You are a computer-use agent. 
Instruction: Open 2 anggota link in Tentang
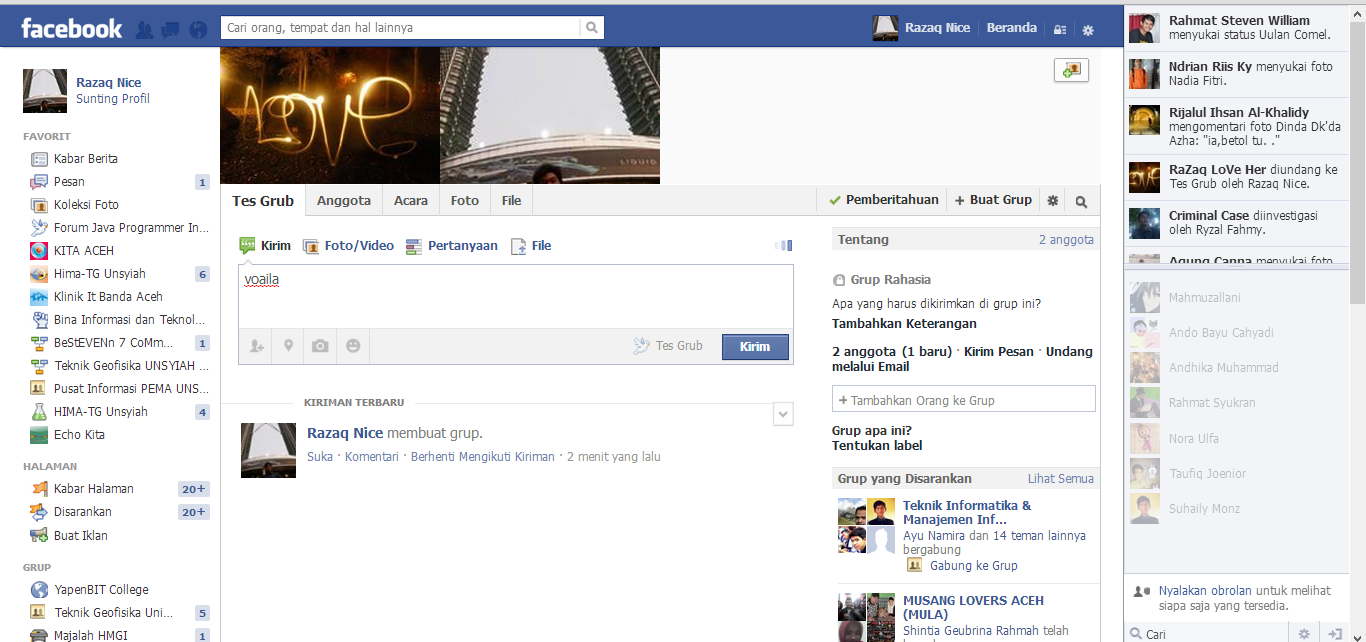1066,240
